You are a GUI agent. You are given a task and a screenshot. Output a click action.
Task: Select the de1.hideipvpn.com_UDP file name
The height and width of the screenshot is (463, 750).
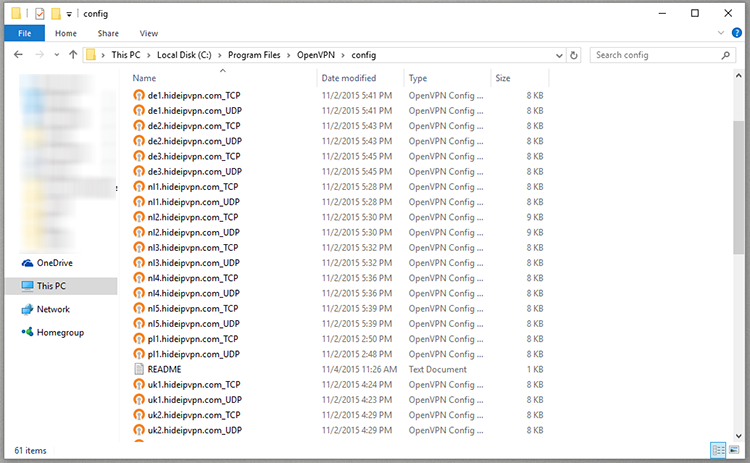[194, 110]
